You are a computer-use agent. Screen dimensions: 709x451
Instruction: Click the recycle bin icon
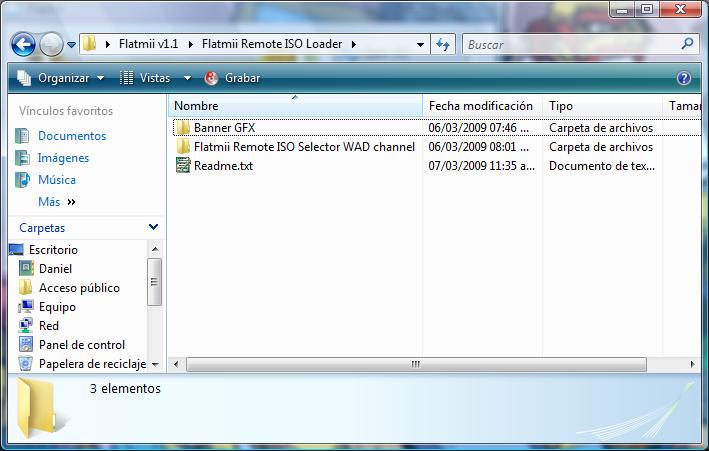point(26,364)
